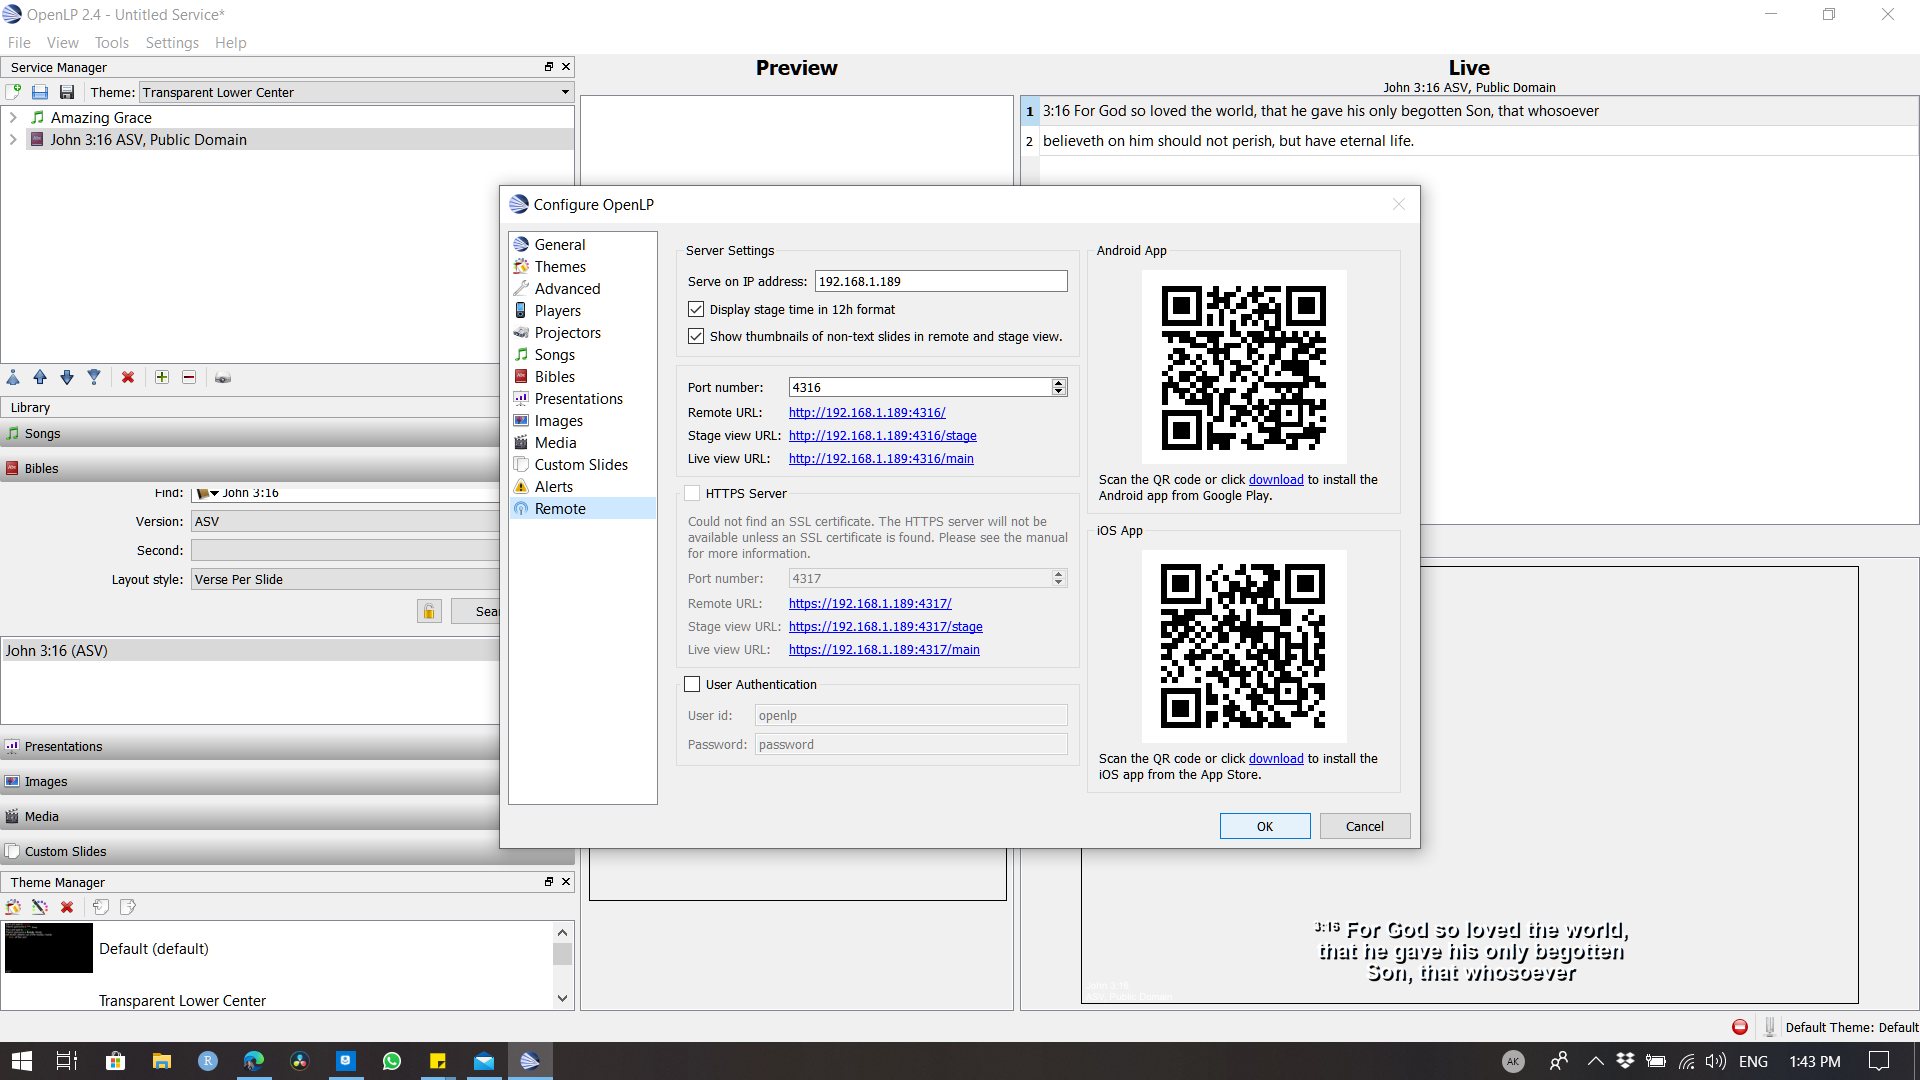This screenshot has width=1920, height=1080.
Task: Create a new theme in Theme Manager
Action: pyautogui.click(x=13, y=906)
